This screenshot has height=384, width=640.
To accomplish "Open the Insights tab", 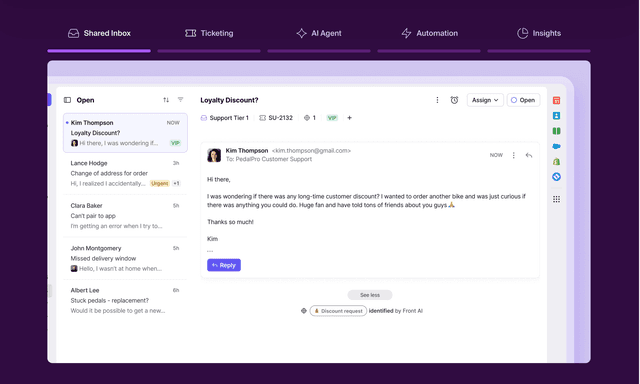I will pyautogui.click(x=539, y=33).
